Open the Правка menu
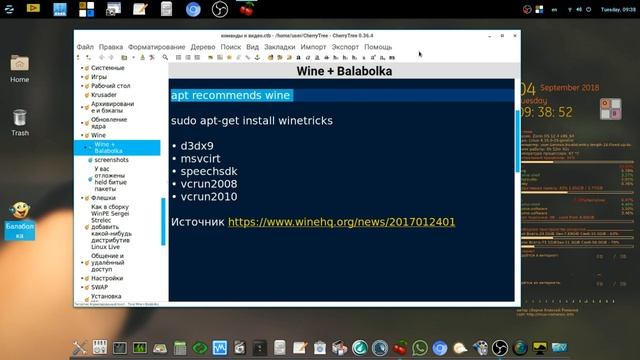 coord(111,47)
